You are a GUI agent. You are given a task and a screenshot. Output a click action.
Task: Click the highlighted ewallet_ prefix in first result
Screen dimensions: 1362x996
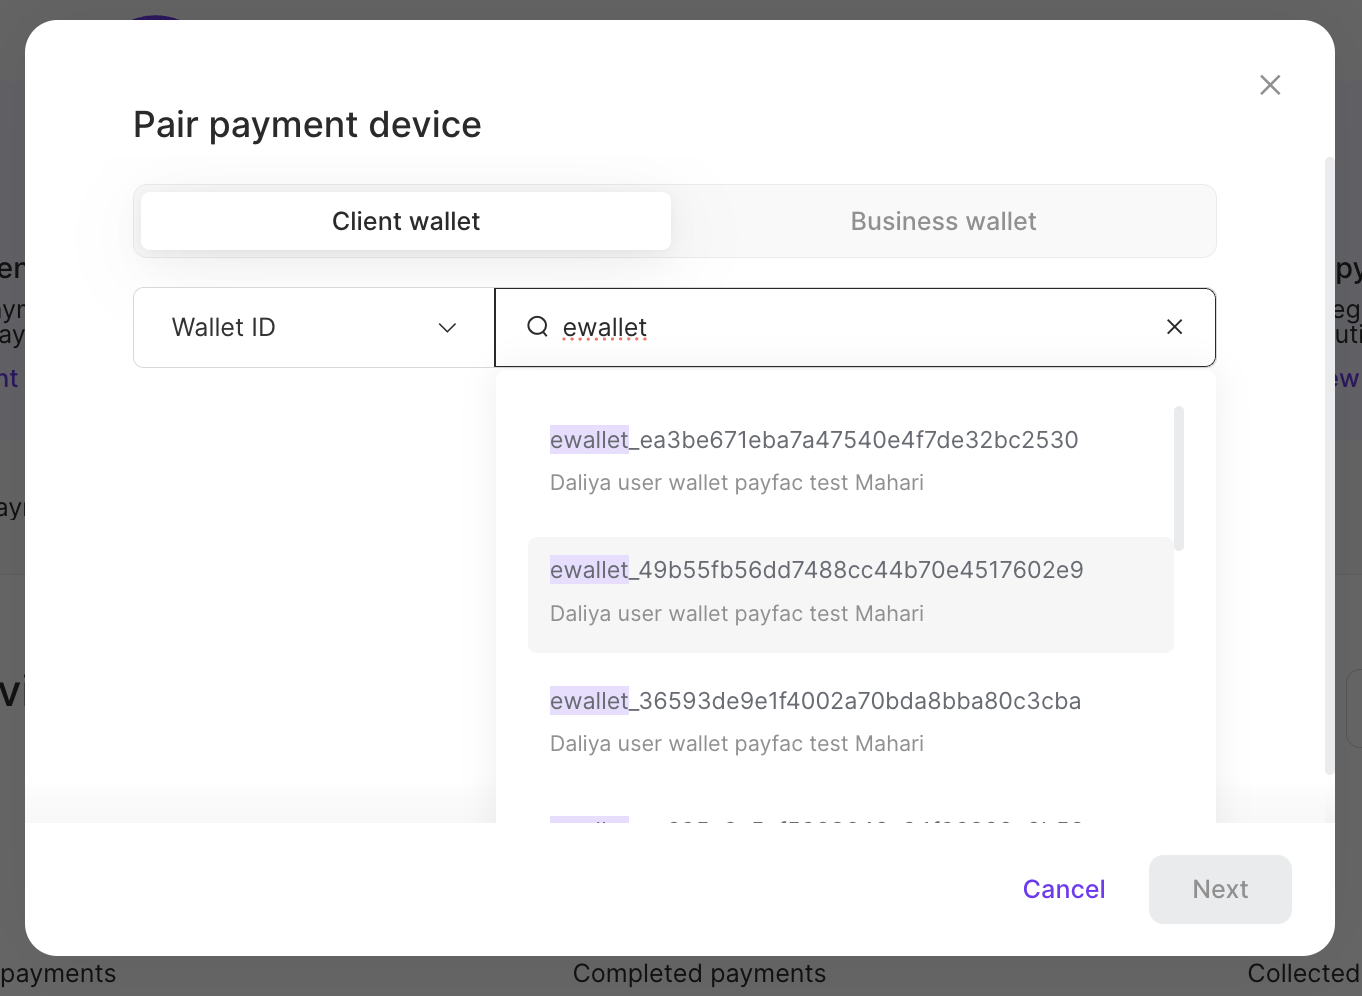pos(588,440)
